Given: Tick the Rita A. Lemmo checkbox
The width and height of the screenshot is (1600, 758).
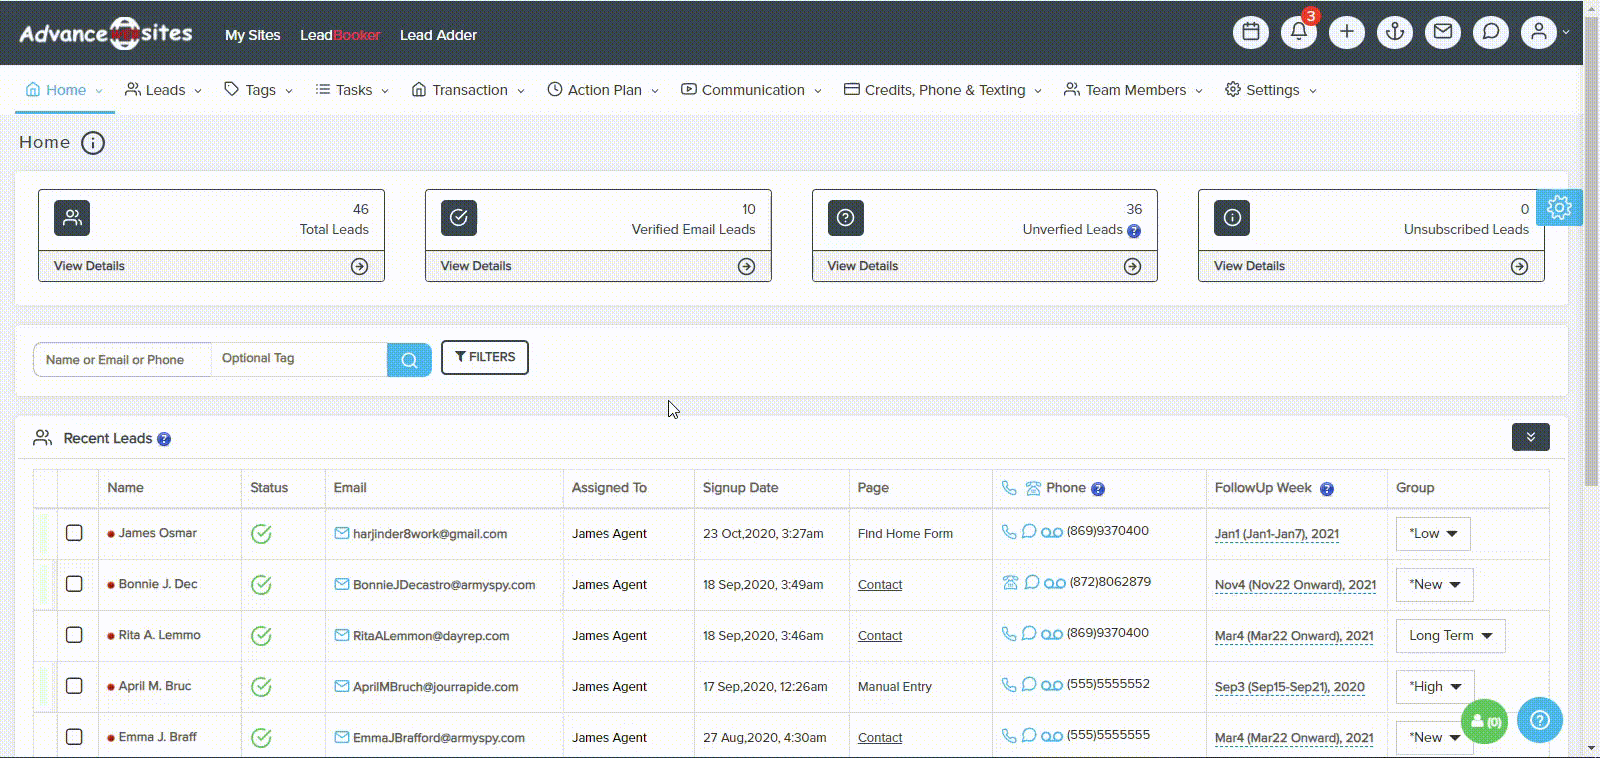Looking at the screenshot, I should coord(74,635).
